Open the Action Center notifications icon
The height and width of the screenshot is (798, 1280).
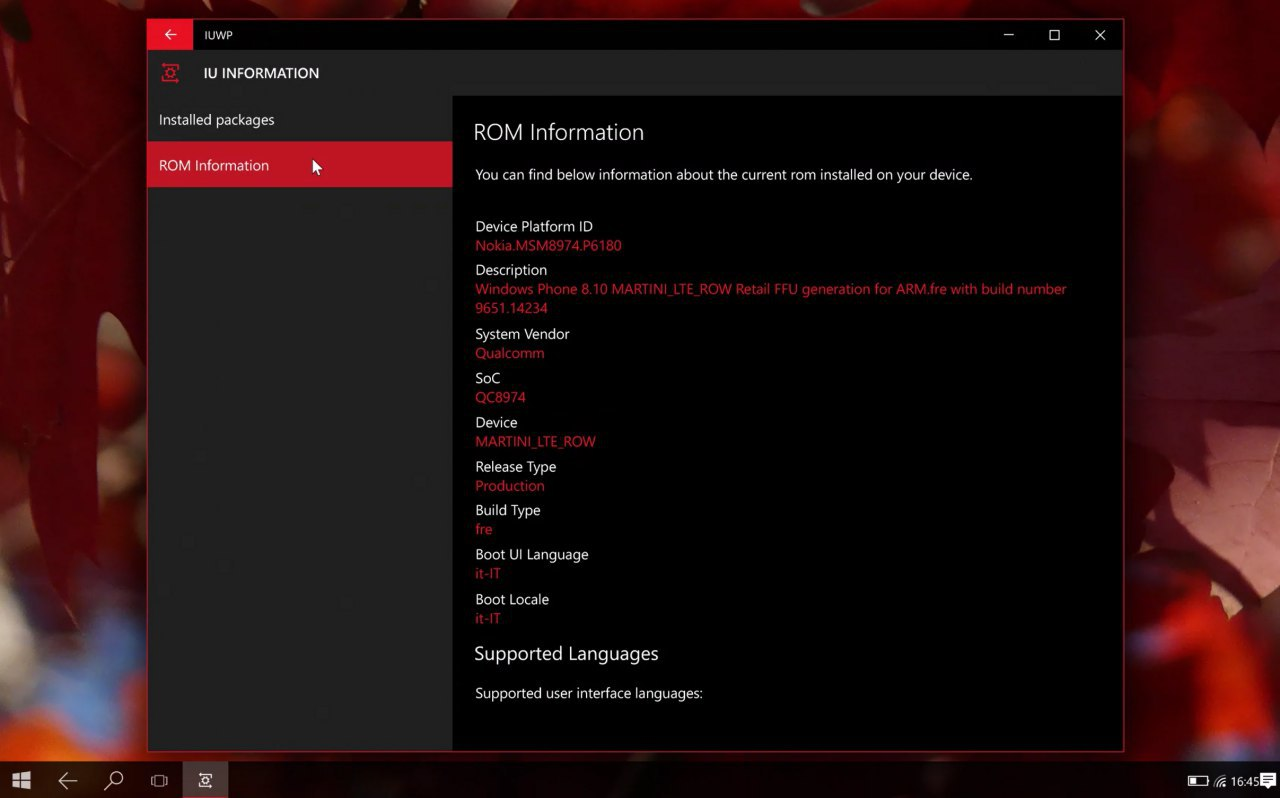click(x=1269, y=781)
